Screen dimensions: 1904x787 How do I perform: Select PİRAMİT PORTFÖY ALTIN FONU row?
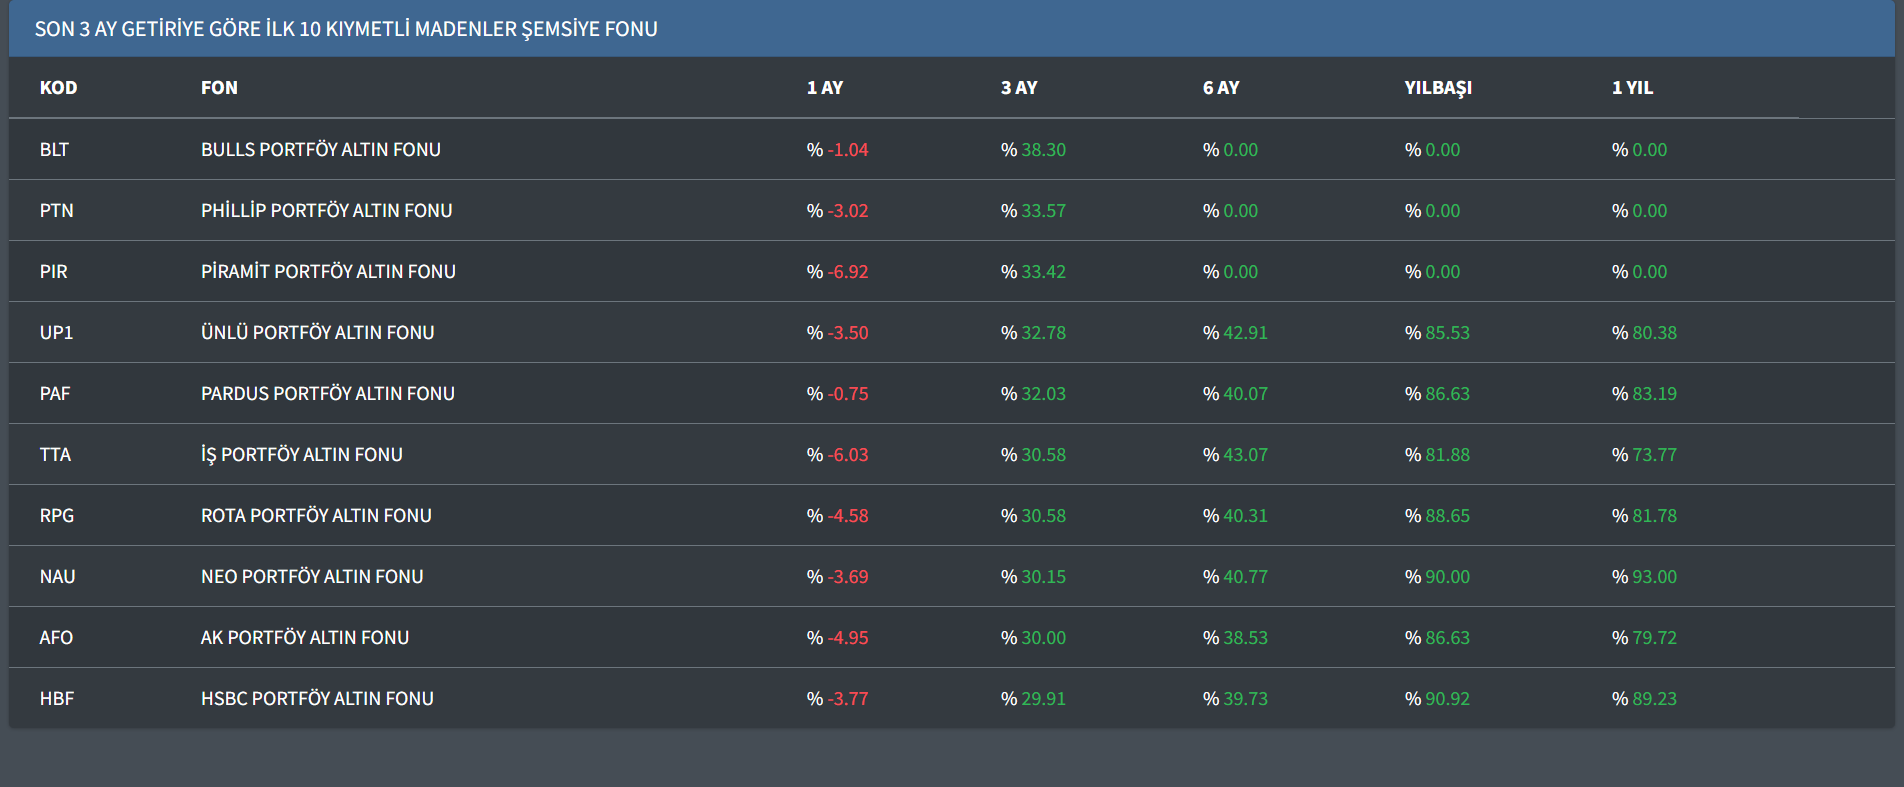point(328,272)
